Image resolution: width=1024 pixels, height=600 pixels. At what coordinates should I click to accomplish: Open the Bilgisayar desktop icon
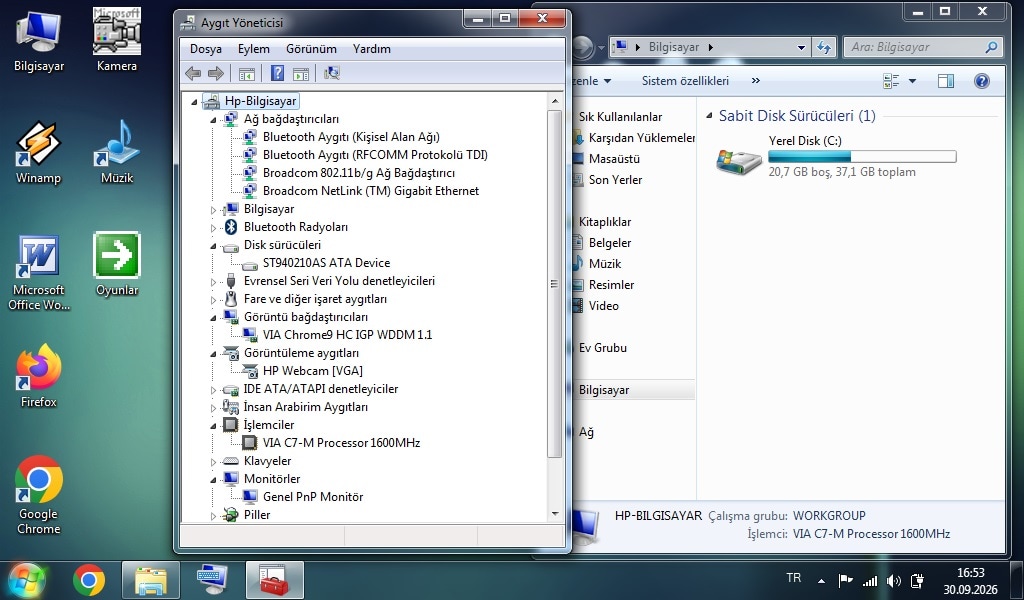coord(39,40)
